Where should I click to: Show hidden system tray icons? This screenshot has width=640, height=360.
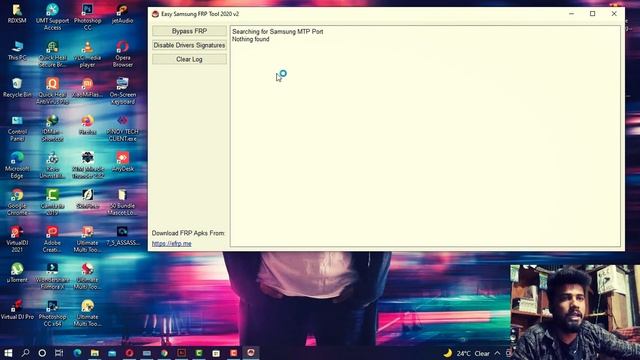pyautogui.click(x=498, y=353)
